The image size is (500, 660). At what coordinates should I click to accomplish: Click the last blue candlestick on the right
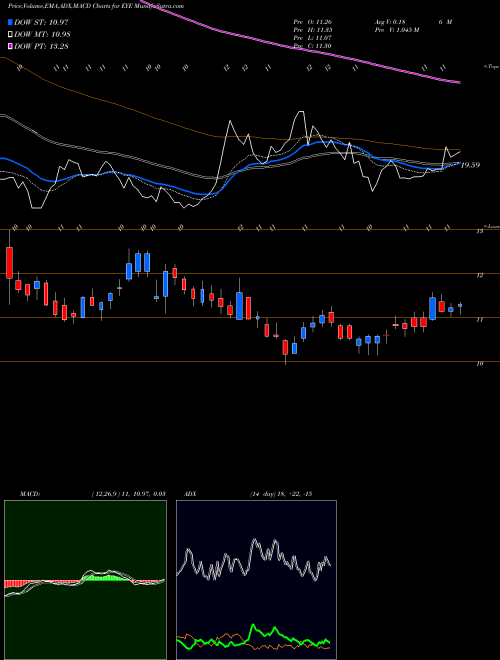[x=460, y=306]
